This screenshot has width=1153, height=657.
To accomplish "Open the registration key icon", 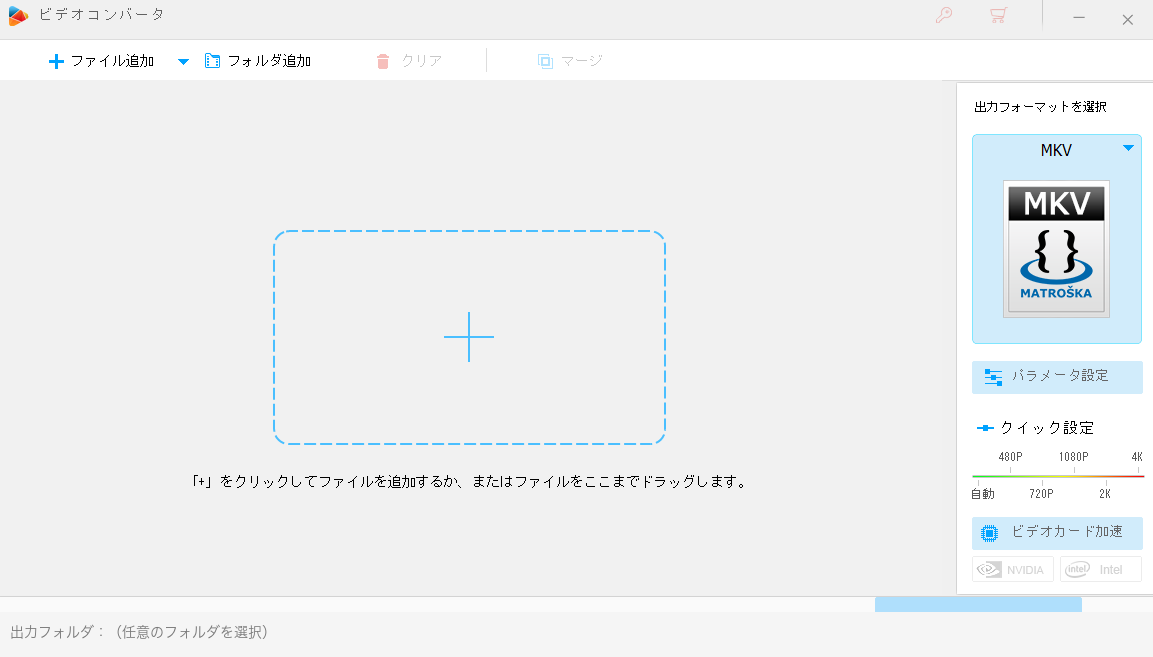I will (943, 15).
